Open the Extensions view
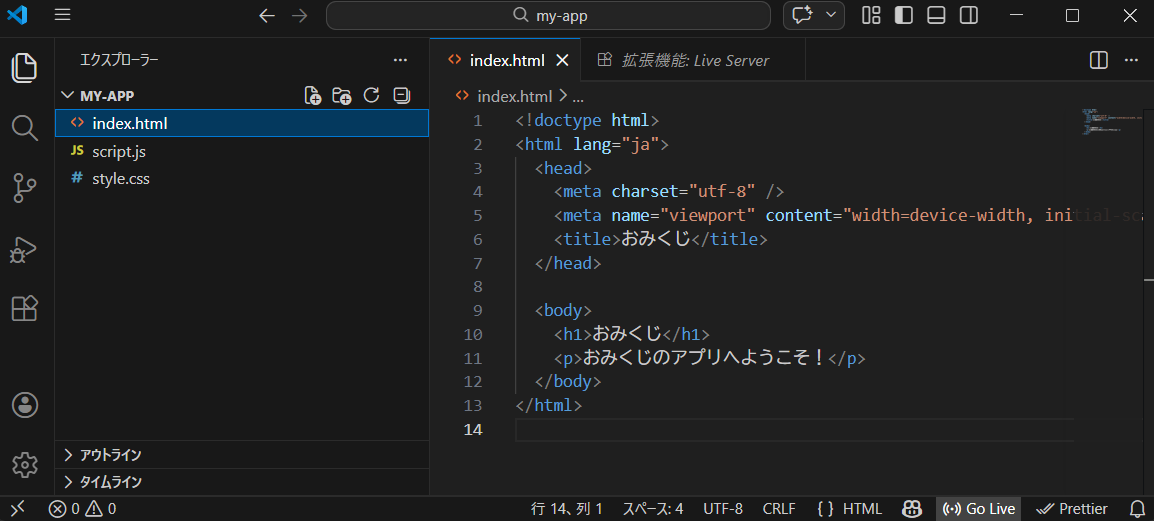Image resolution: width=1154 pixels, height=521 pixels. click(24, 308)
